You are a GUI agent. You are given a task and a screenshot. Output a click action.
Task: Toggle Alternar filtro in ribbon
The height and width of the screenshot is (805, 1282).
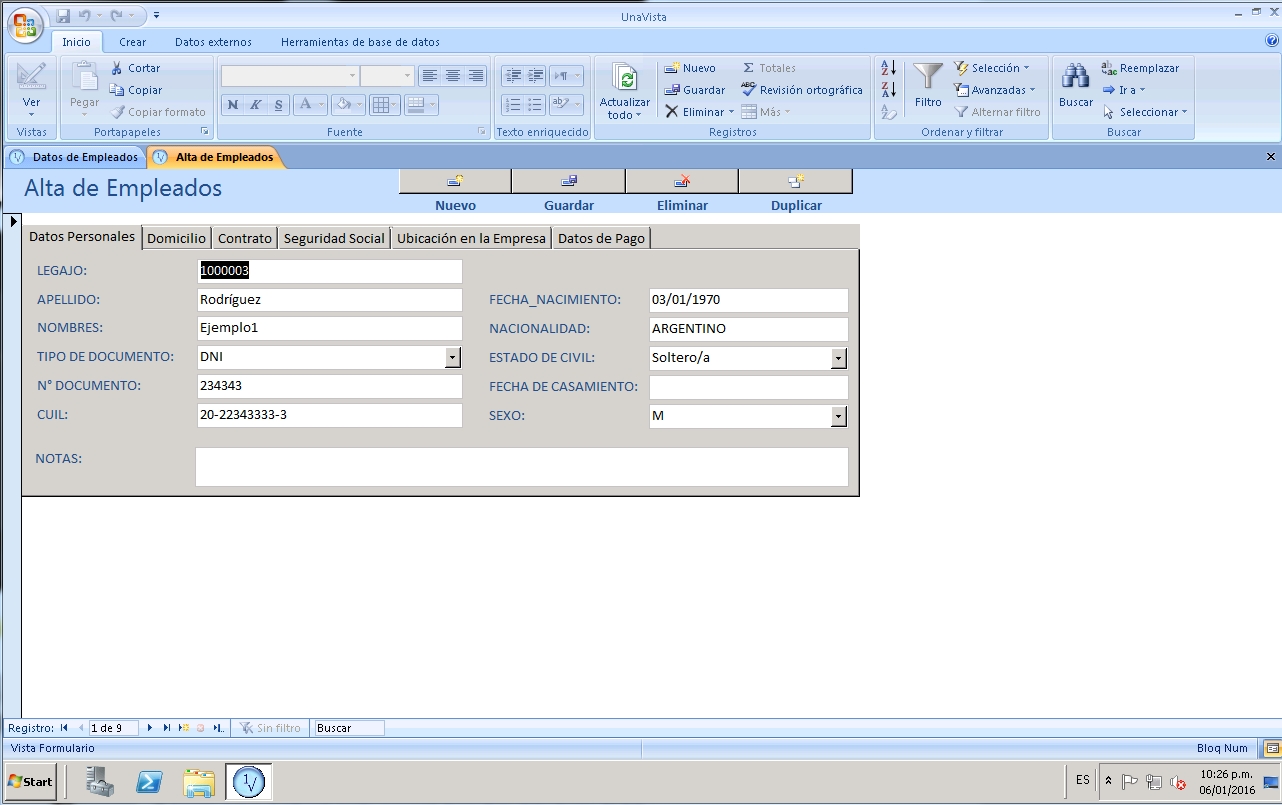997,112
